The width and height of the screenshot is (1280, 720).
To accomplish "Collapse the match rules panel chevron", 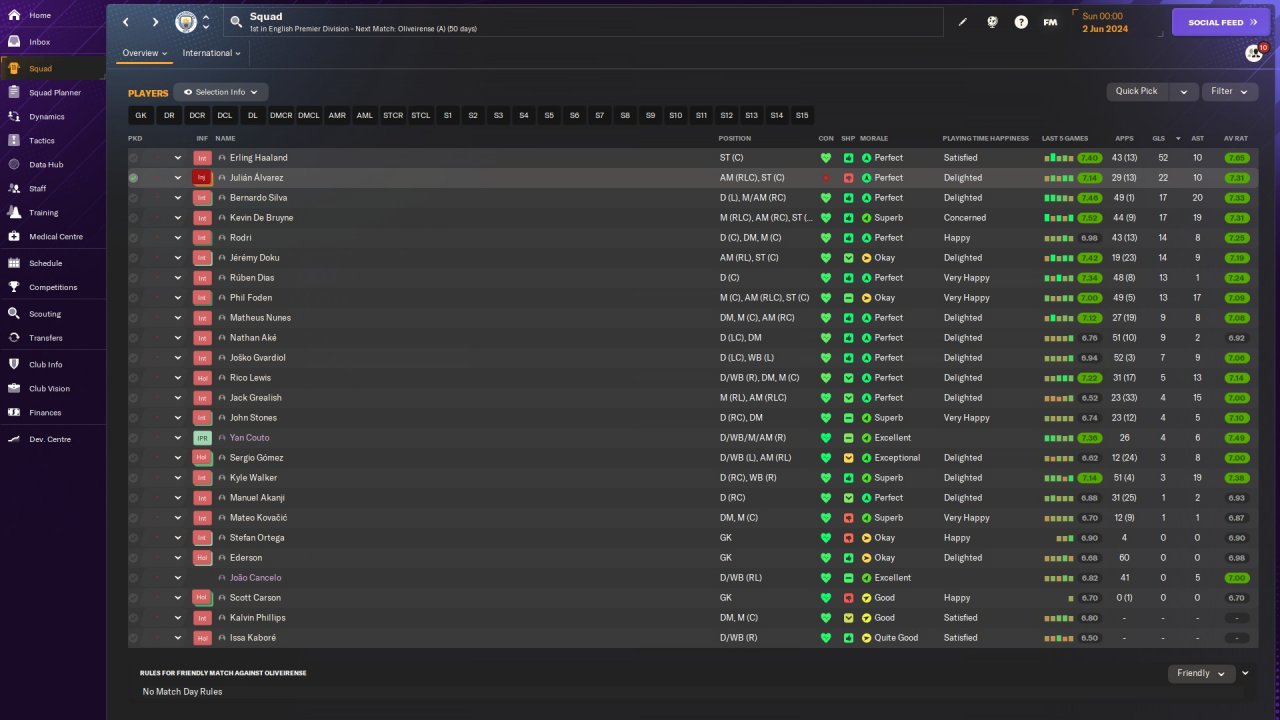I will point(1245,673).
